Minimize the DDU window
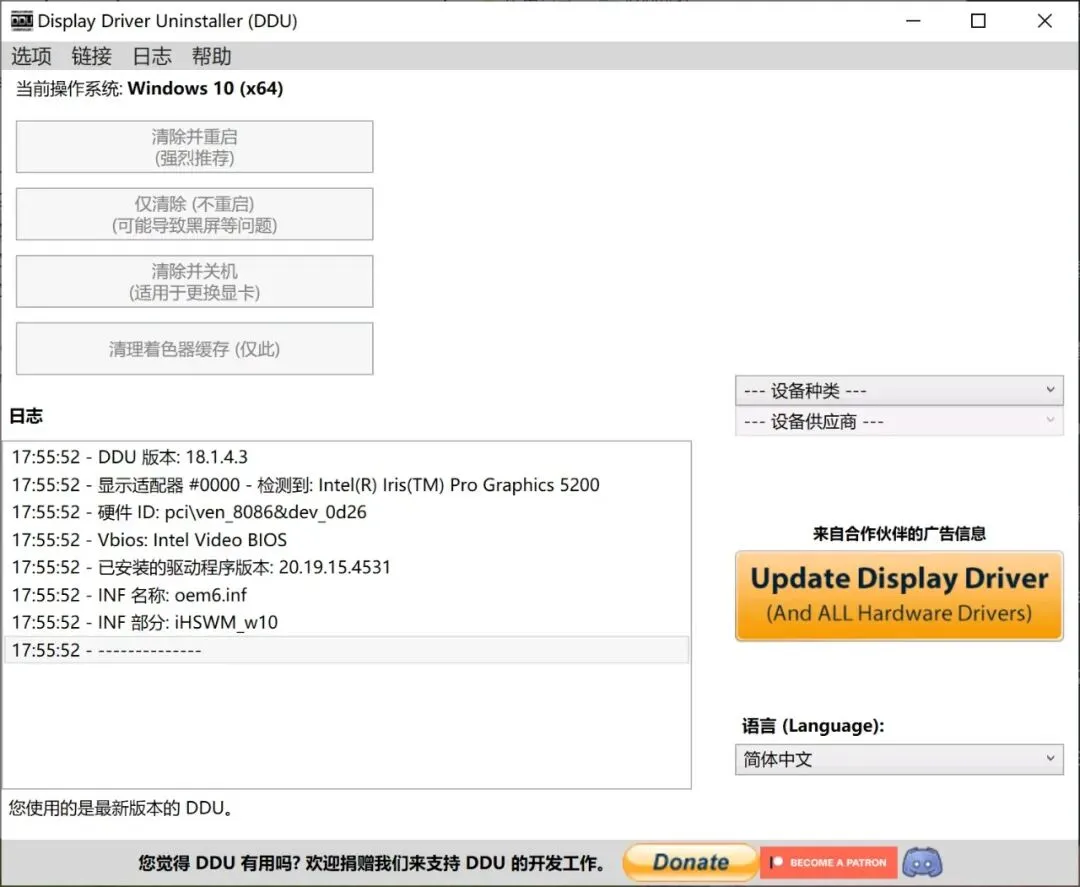Screen dimensions: 1080x887 (x=913, y=21)
